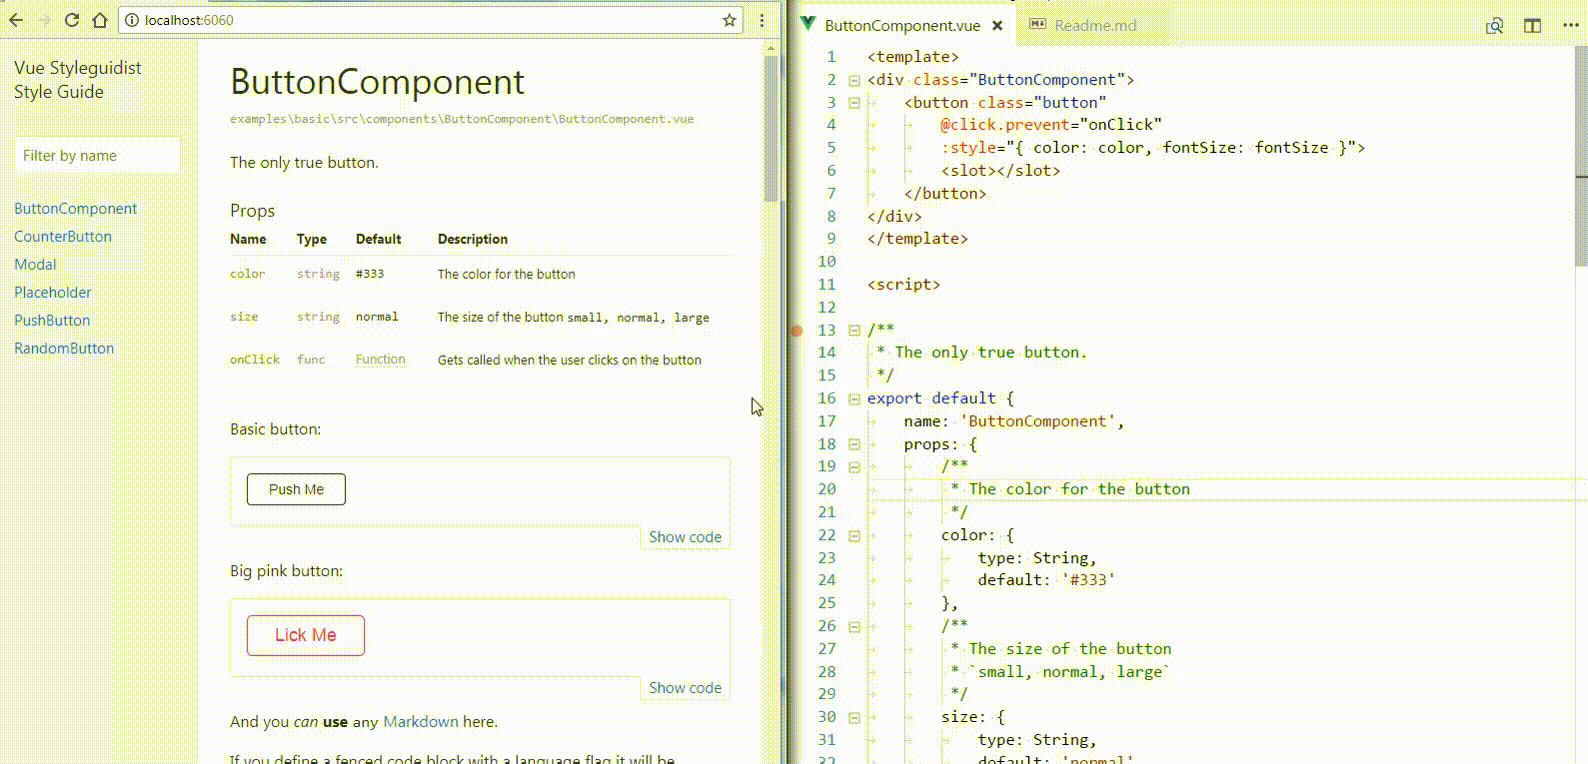The image size is (1588, 764).
Task: Click the pink Lick Me button
Action: [306, 635]
